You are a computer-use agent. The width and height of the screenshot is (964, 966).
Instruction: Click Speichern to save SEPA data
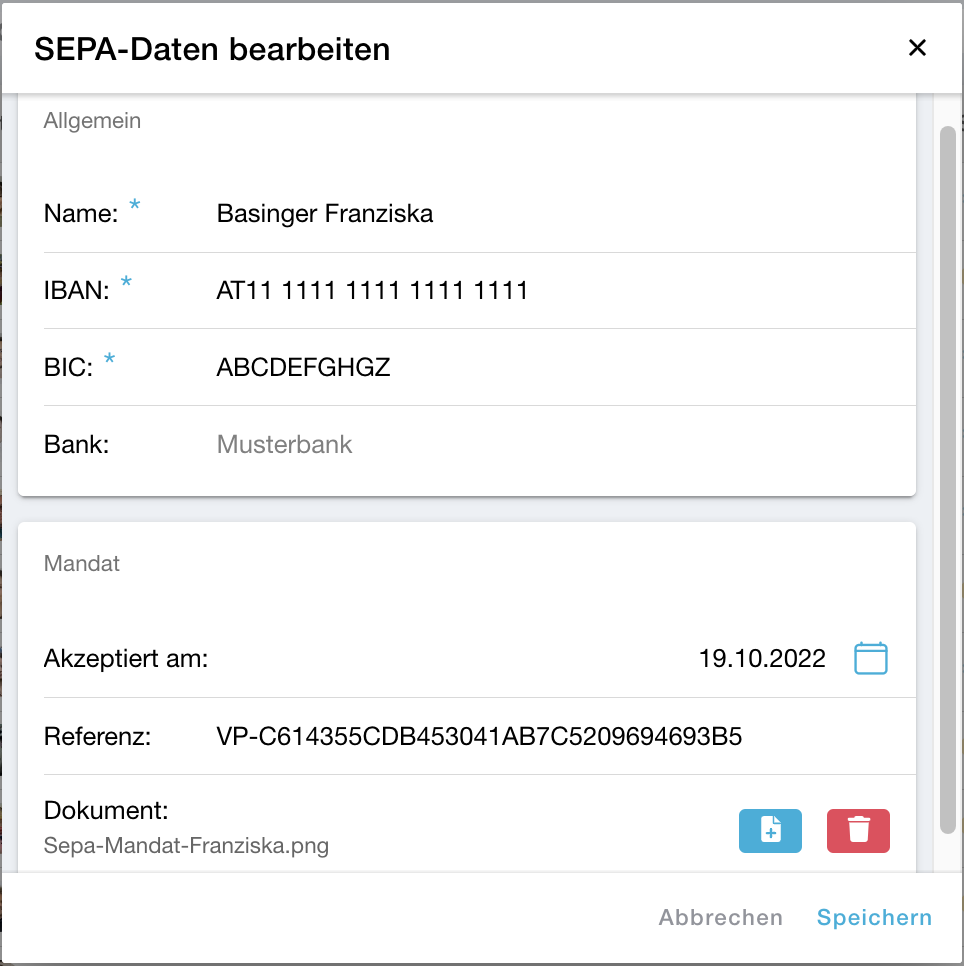coord(874,917)
